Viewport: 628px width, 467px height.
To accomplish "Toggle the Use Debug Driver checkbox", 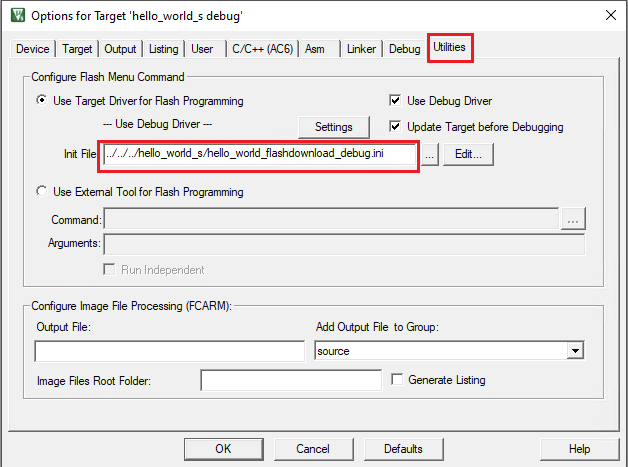I will (x=396, y=101).
